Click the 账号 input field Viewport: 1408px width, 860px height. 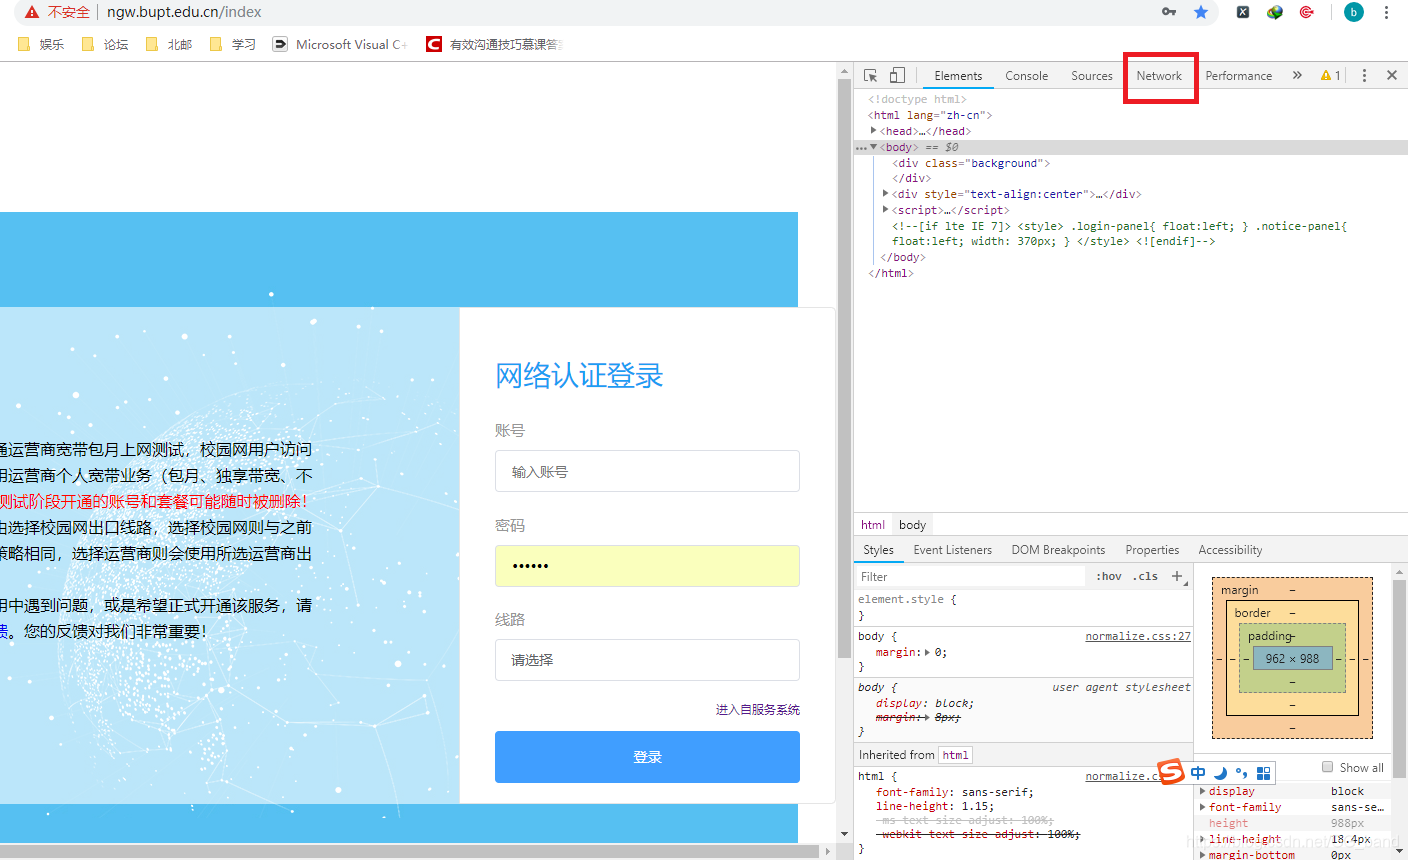(x=647, y=471)
